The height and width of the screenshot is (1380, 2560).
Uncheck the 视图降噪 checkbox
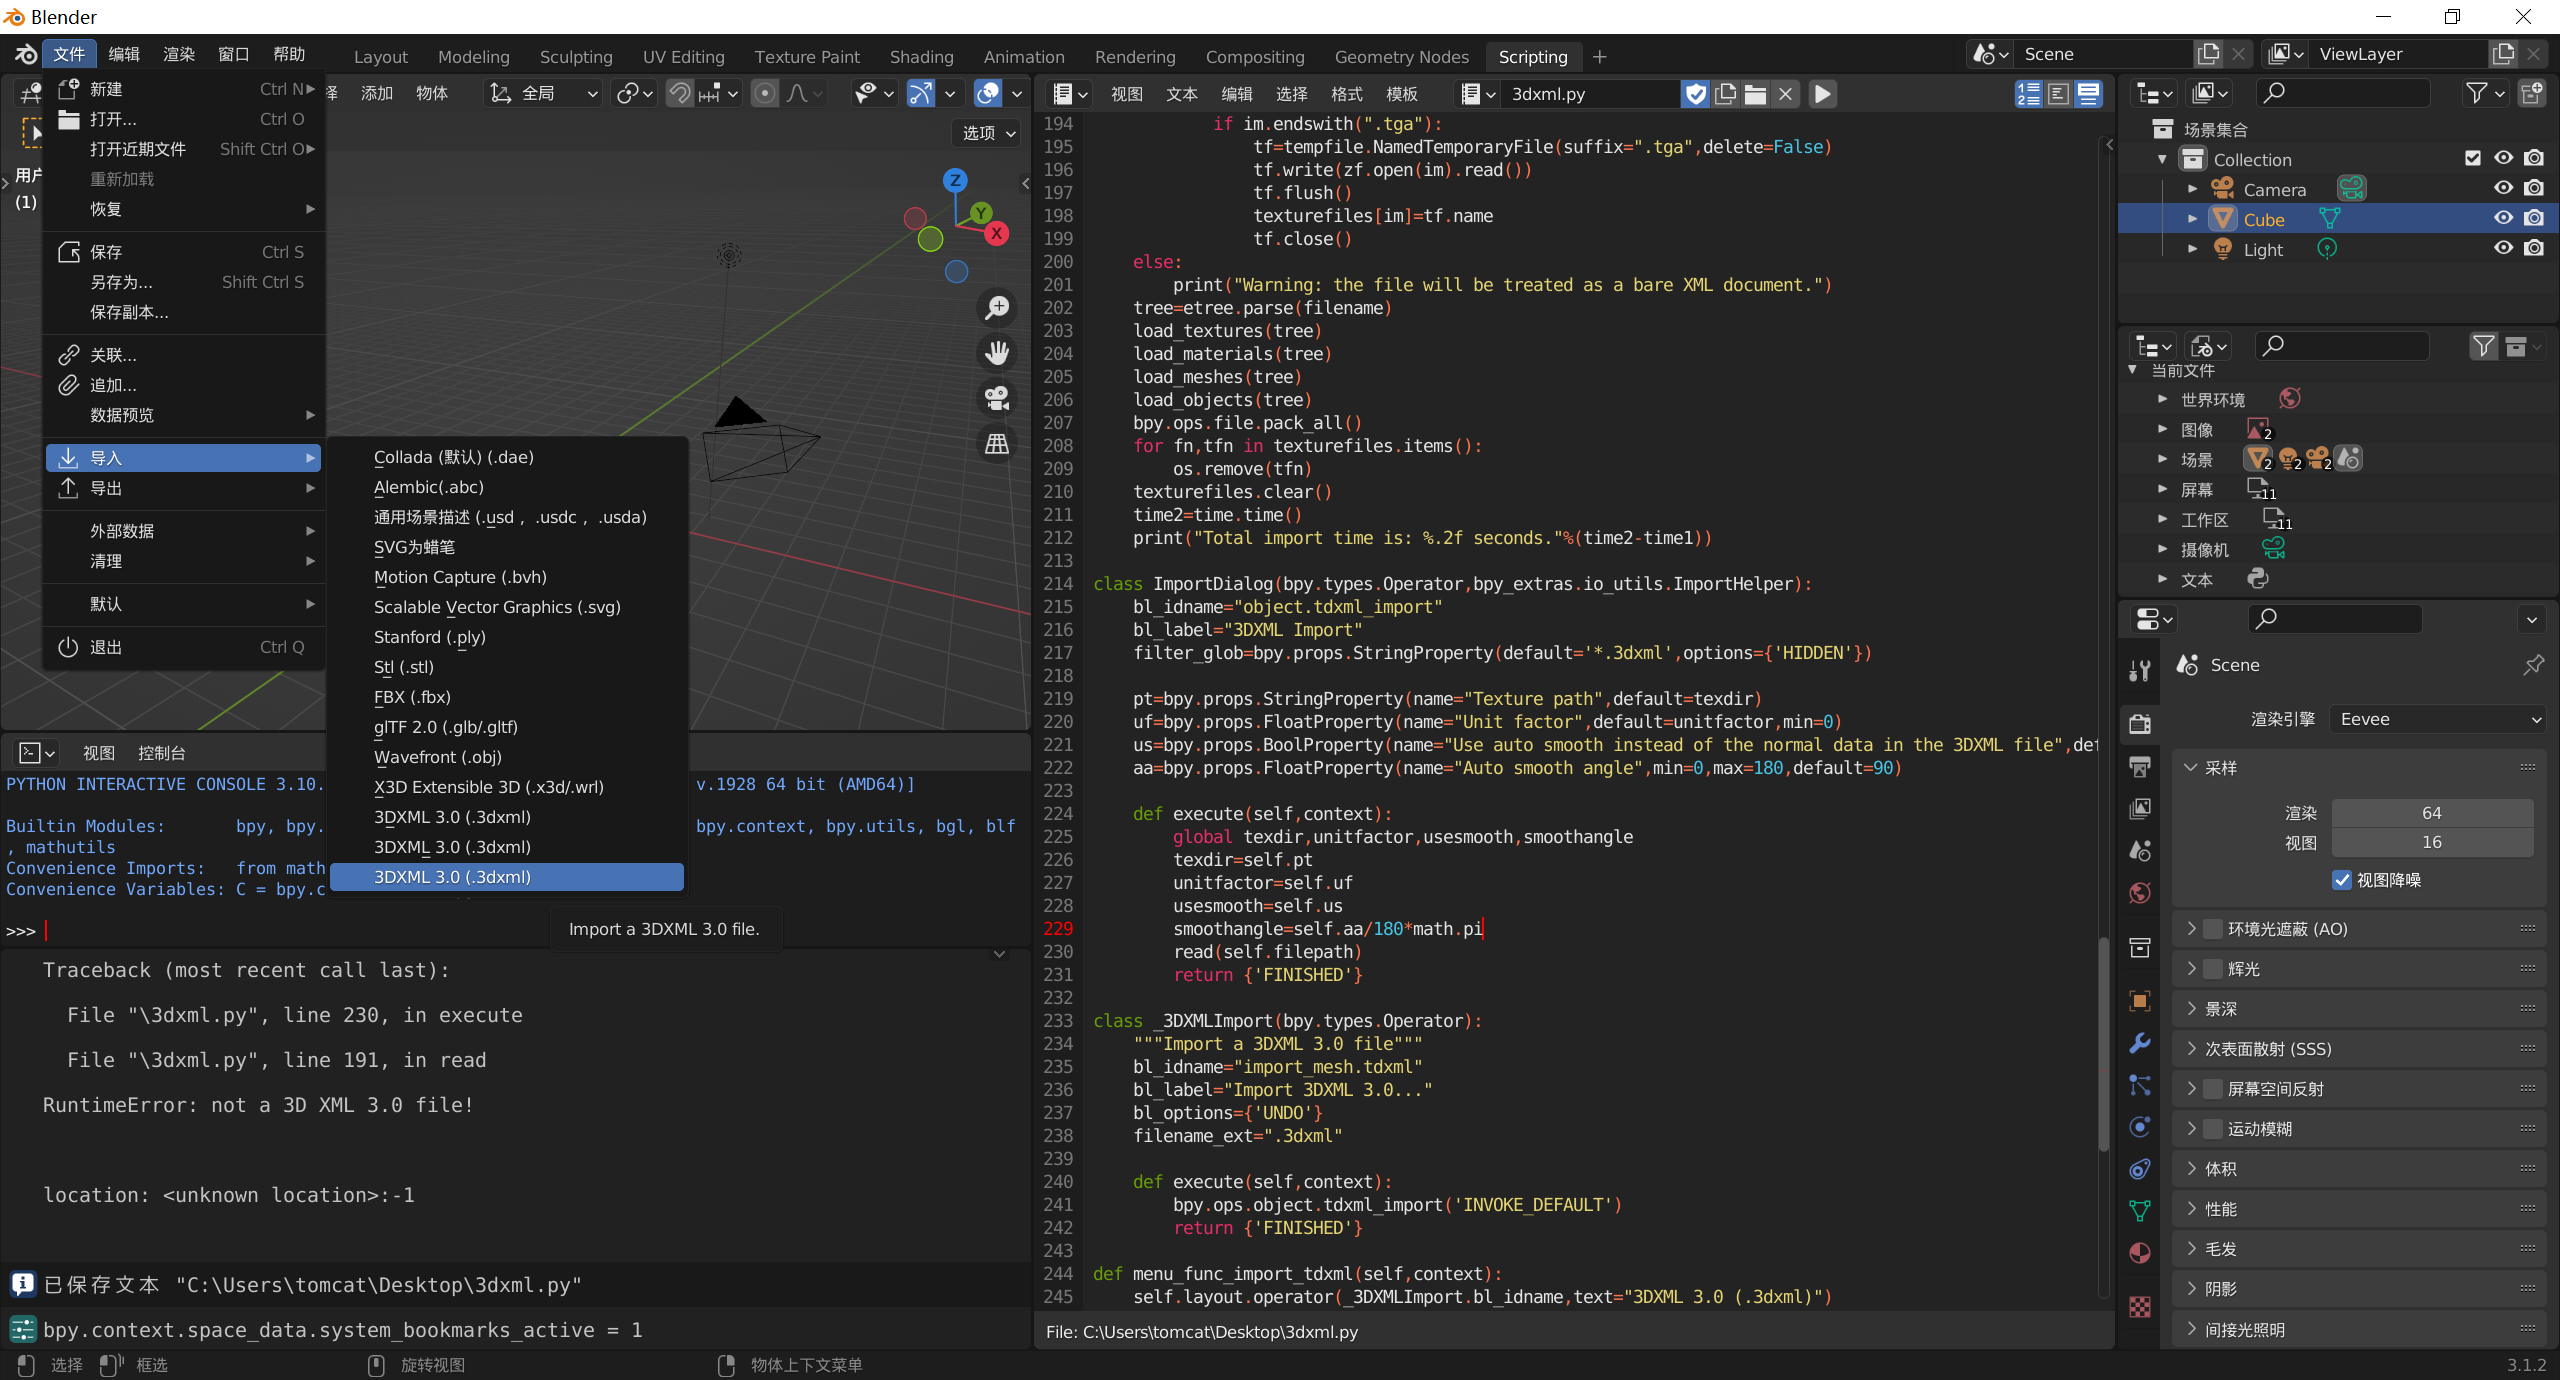click(2340, 880)
